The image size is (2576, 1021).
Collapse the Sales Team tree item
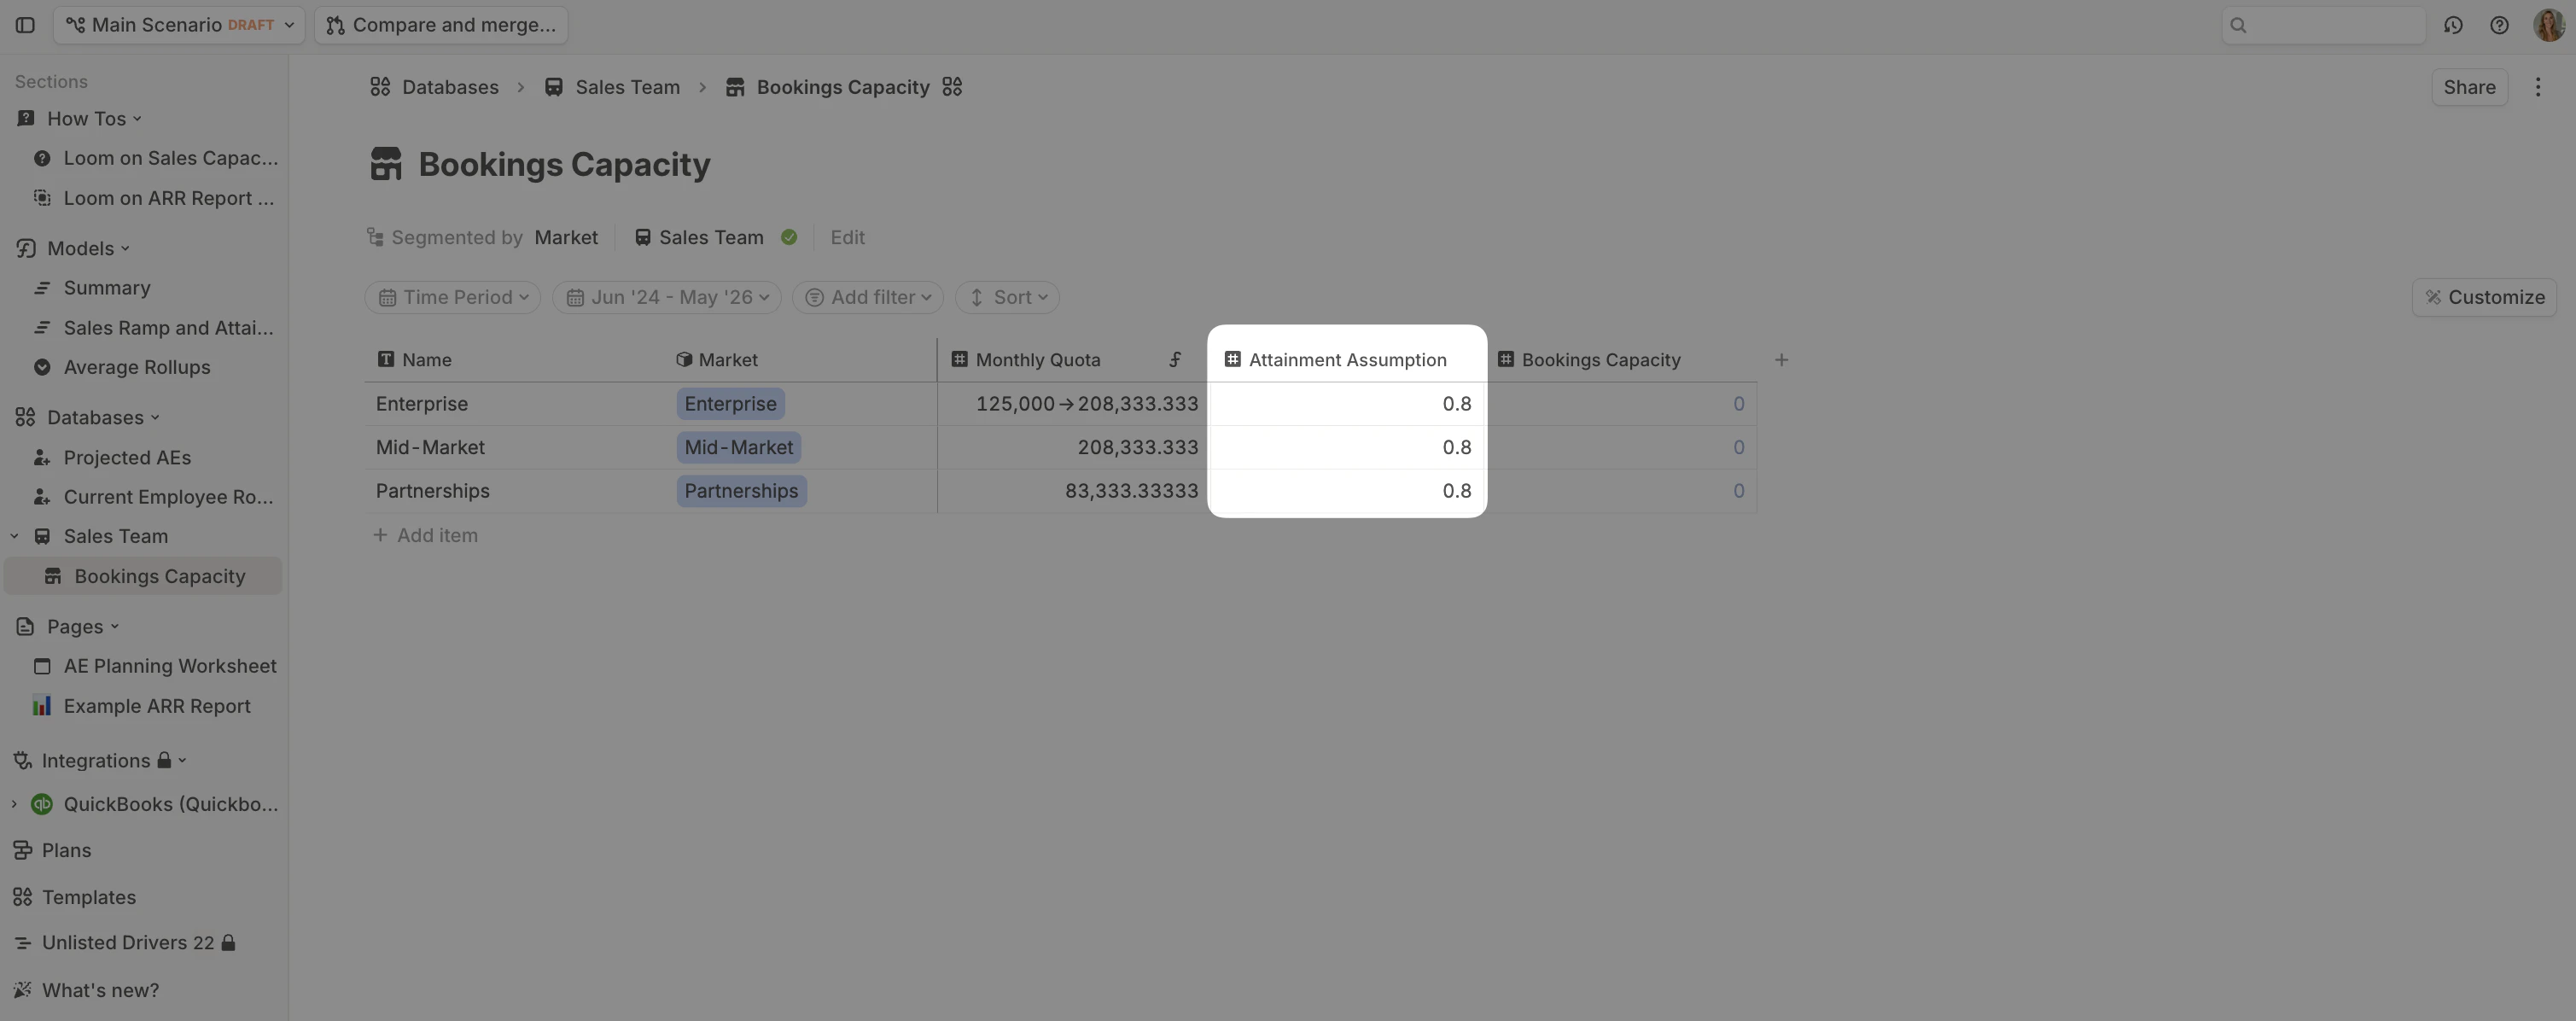click(x=14, y=537)
